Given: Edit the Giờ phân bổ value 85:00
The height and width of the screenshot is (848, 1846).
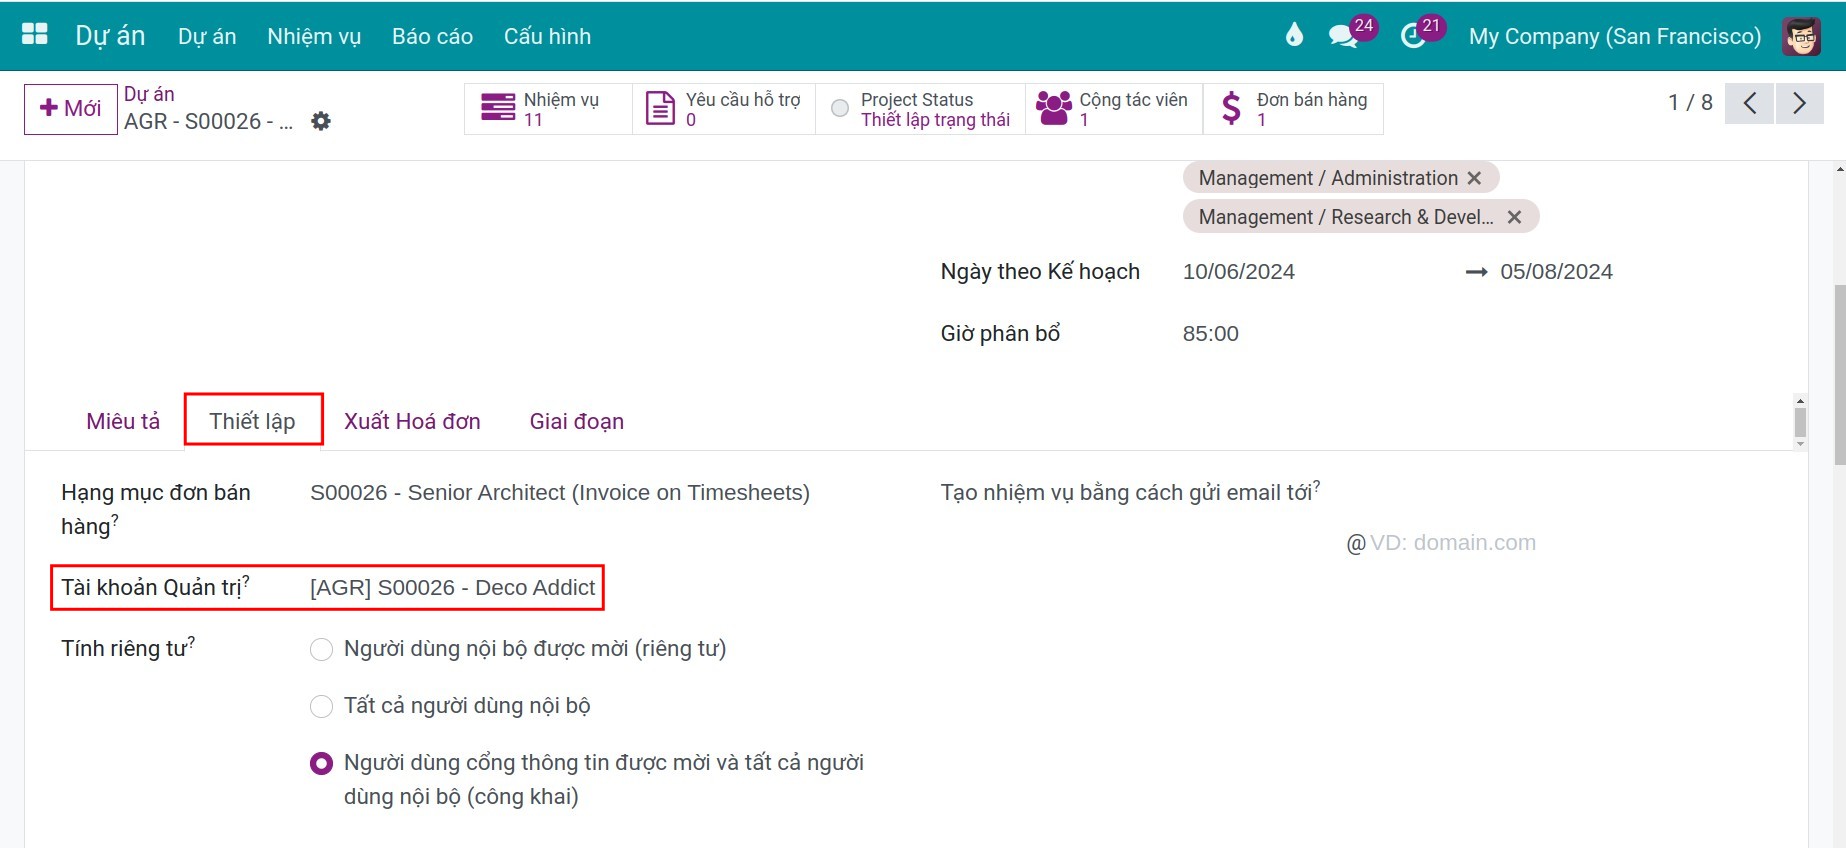Looking at the screenshot, I should pos(1211,334).
